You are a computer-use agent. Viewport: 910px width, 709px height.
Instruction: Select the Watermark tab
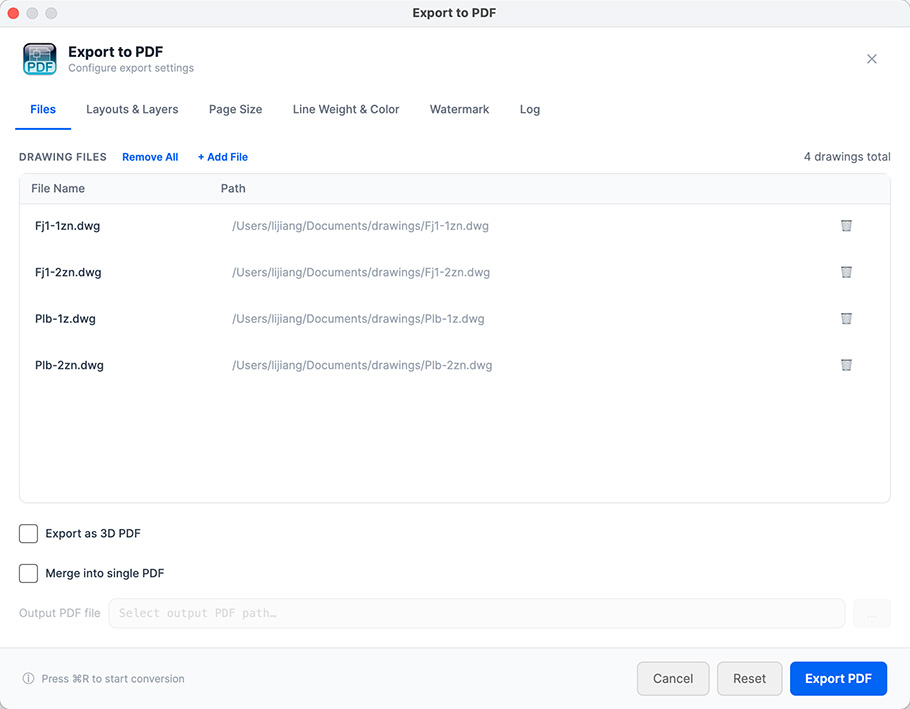(x=460, y=110)
